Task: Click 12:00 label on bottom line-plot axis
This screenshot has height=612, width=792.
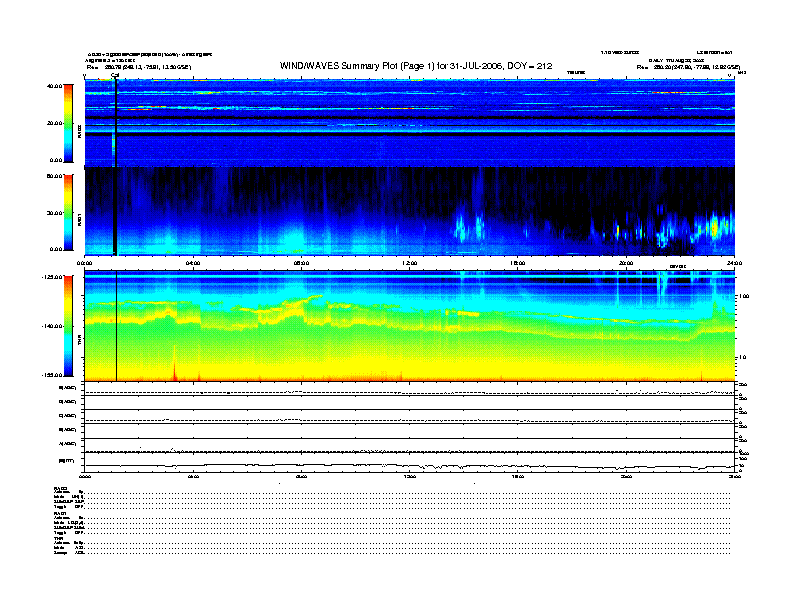Action: click(x=410, y=476)
